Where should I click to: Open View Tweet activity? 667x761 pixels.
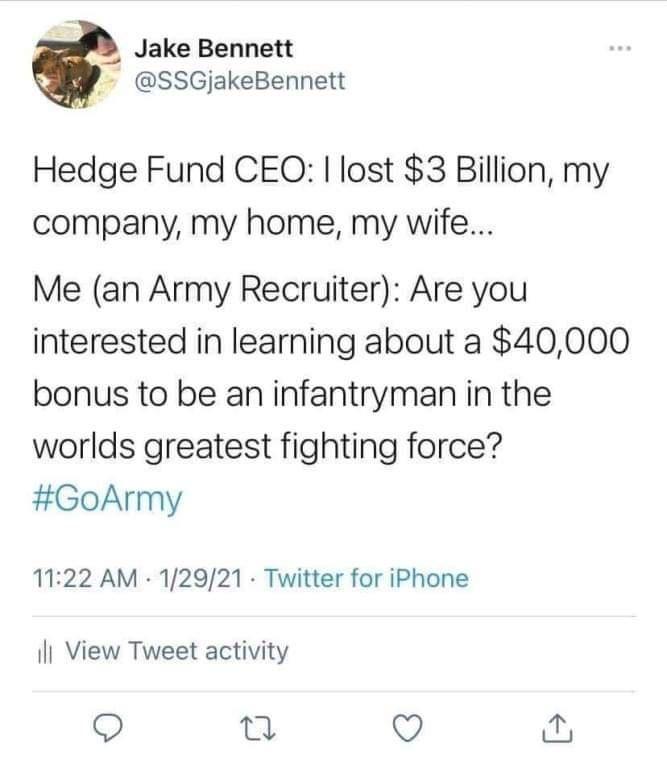pyautogui.click(x=176, y=652)
